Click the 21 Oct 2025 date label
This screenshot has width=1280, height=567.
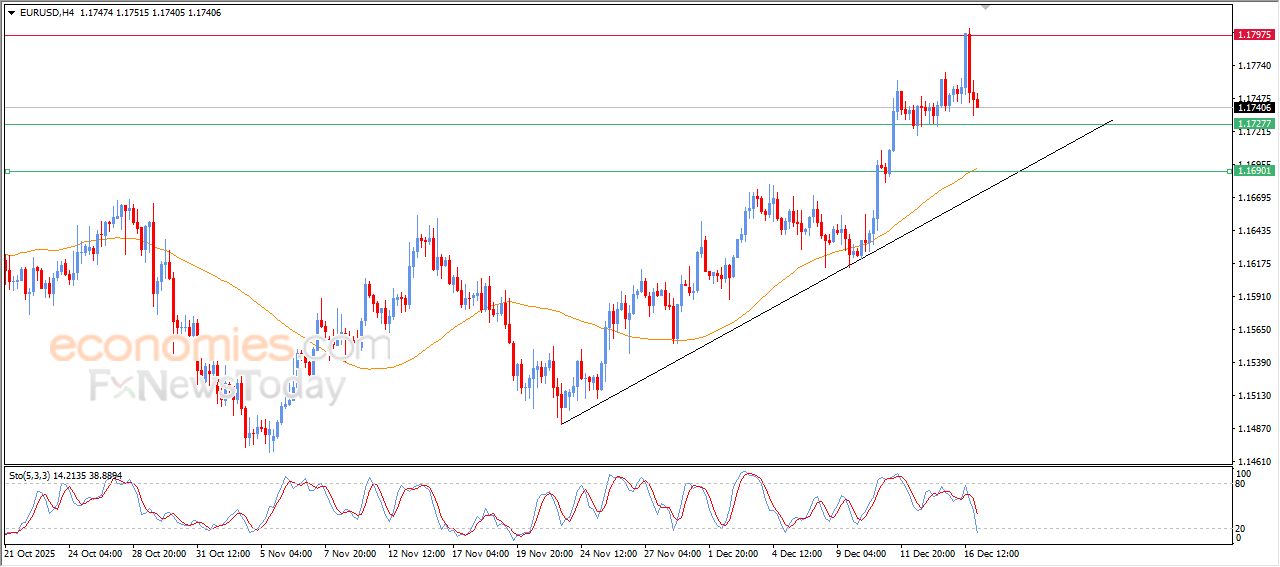coord(30,552)
